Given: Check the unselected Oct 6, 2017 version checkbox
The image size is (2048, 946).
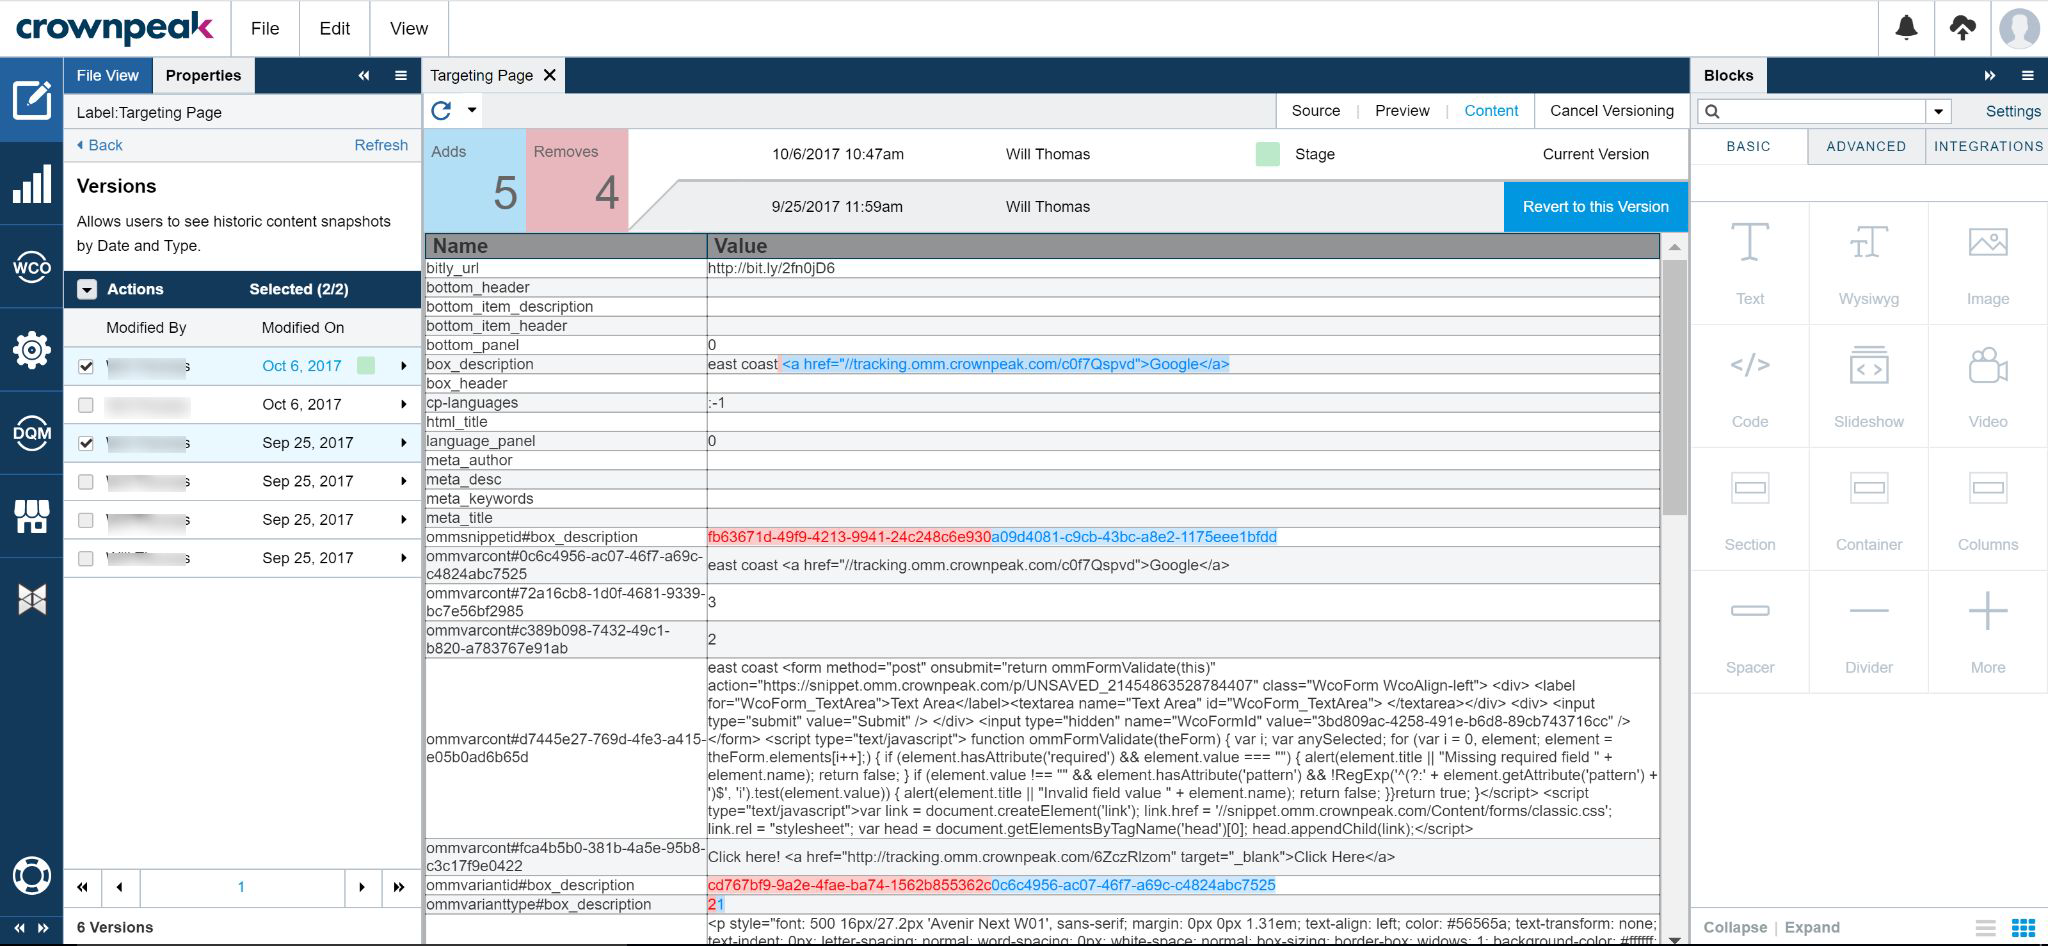Looking at the screenshot, I should click(x=86, y=405).
